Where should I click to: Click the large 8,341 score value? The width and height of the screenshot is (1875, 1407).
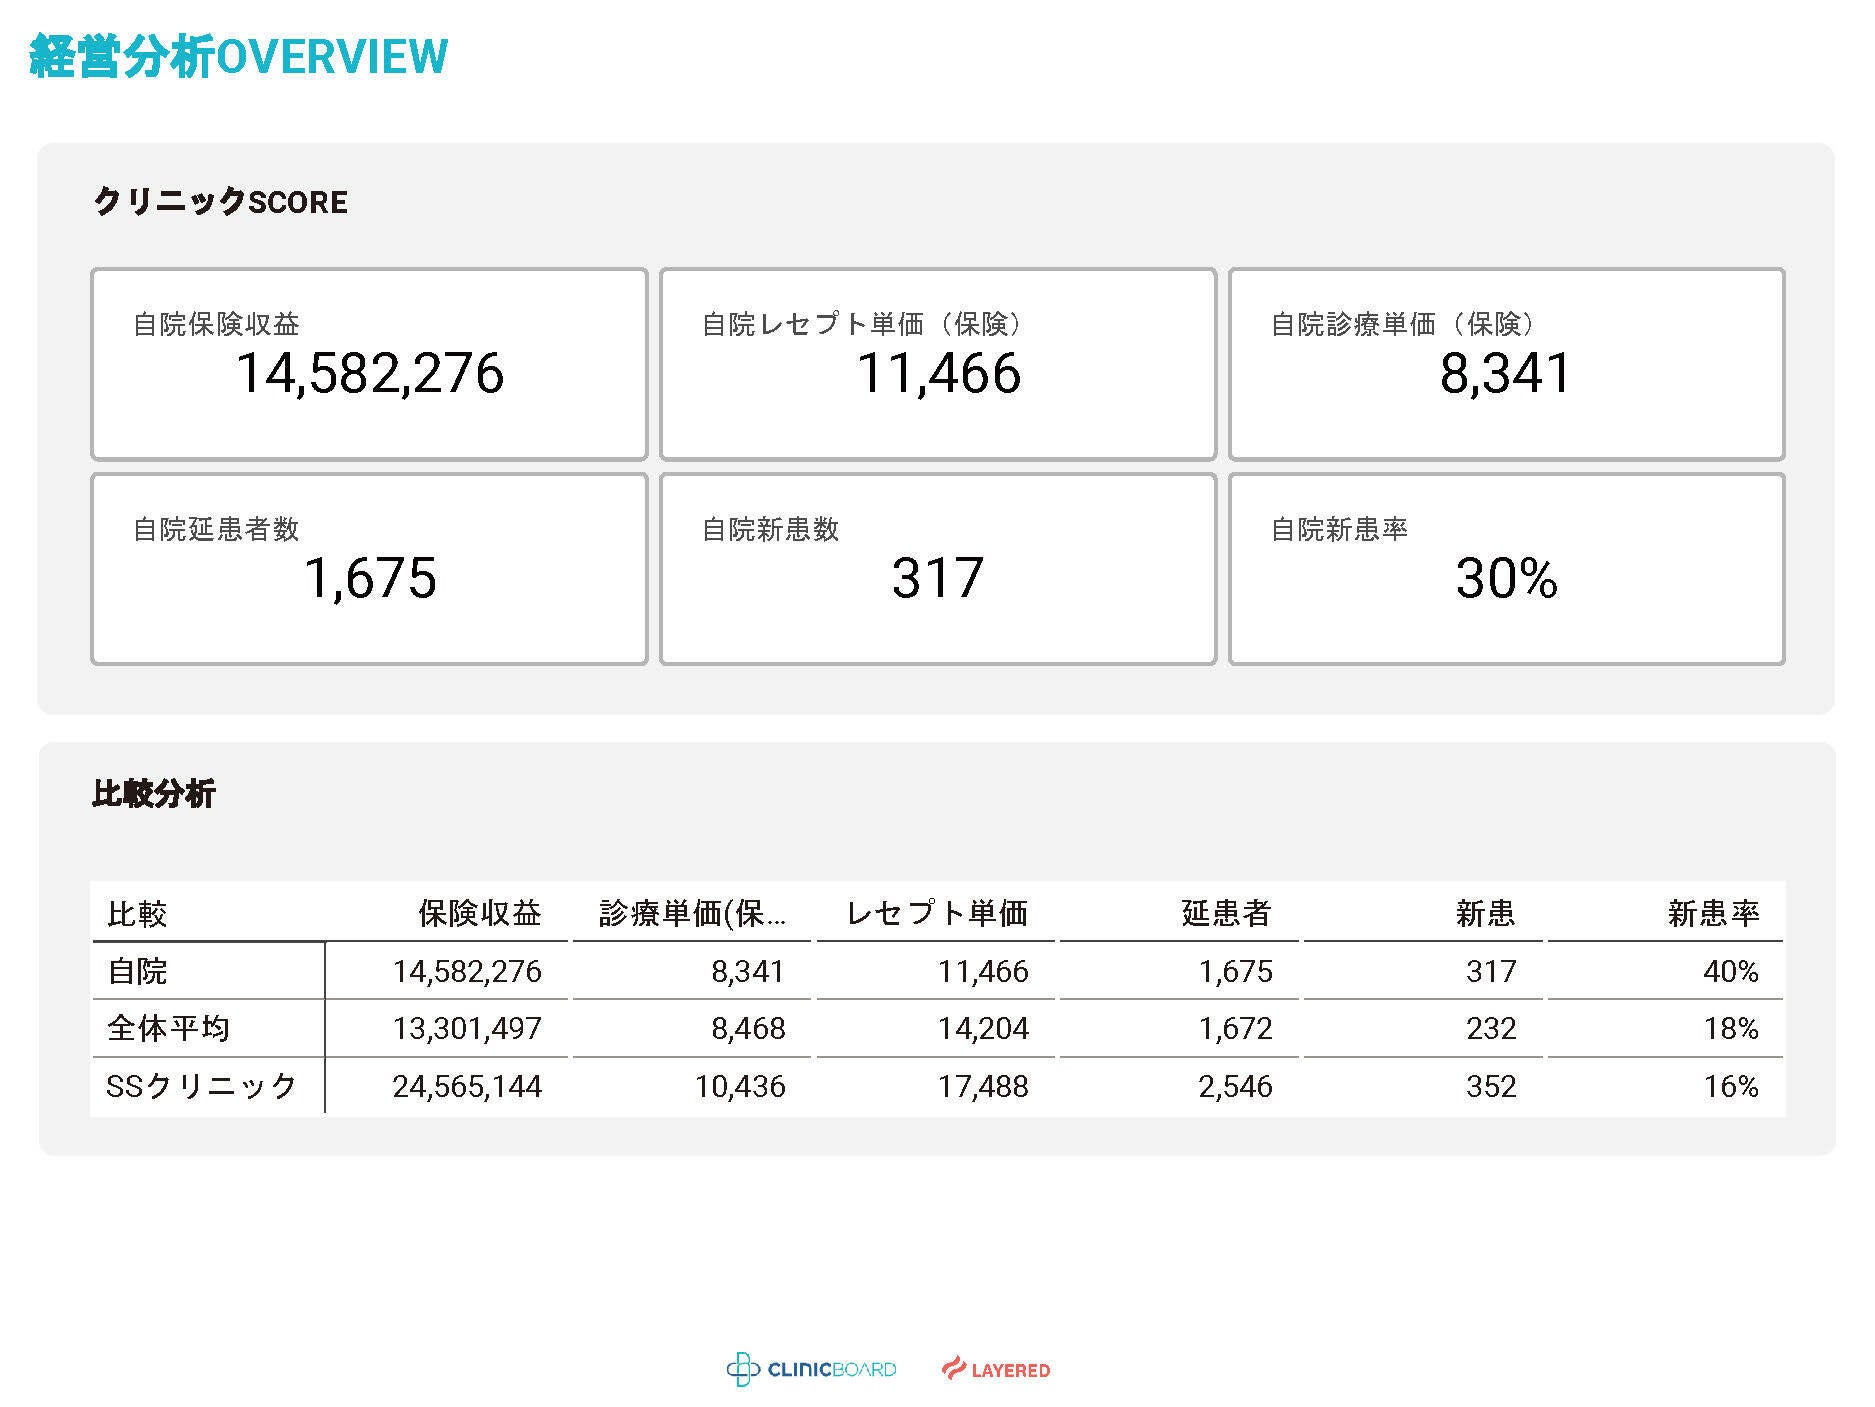click(1506, 374)
